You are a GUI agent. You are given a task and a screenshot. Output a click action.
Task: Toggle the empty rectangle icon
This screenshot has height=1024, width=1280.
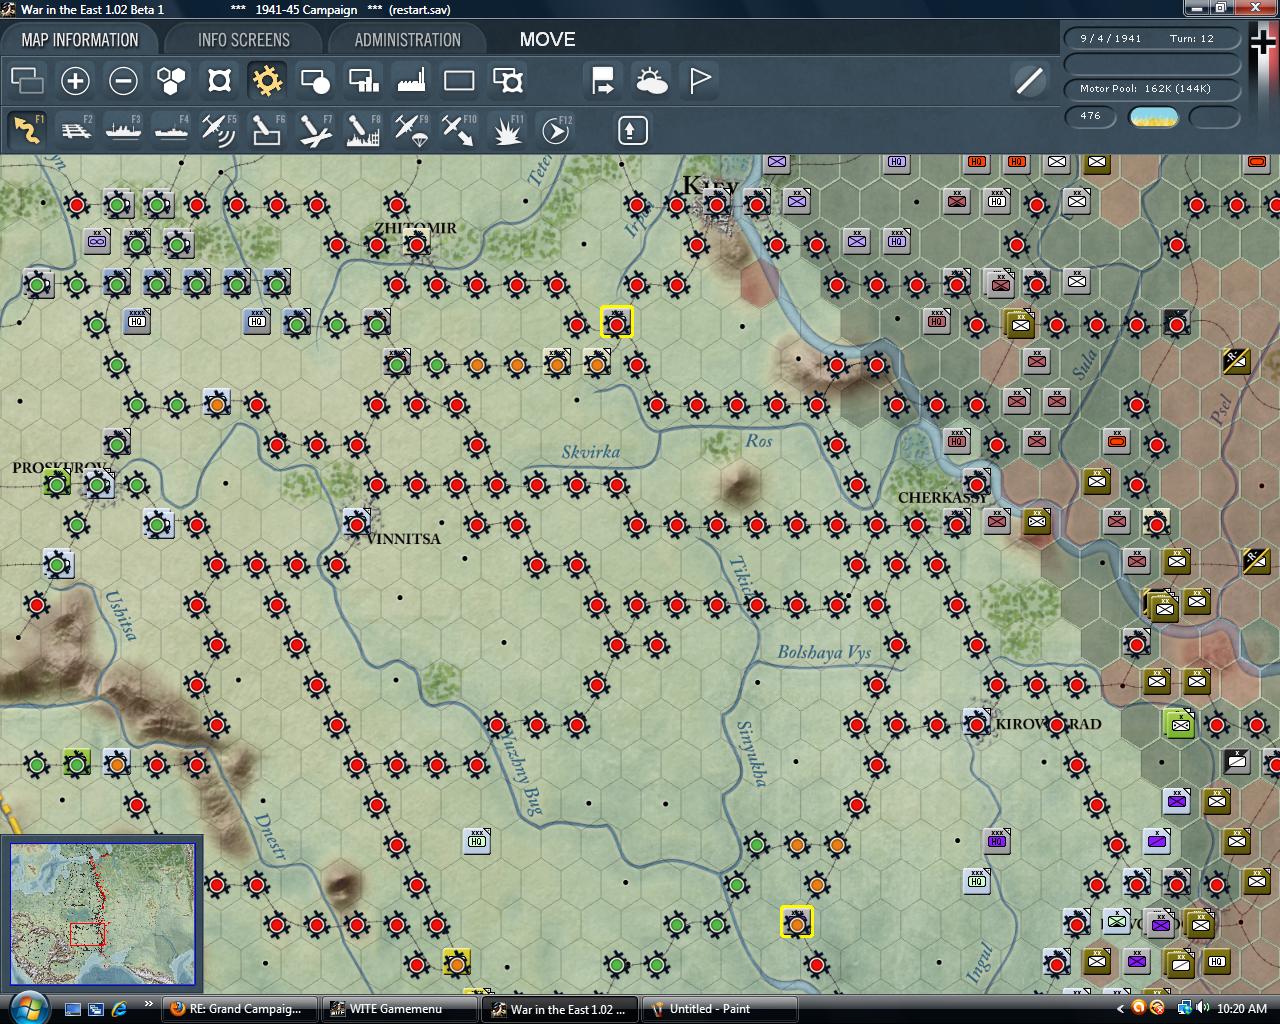click(459, 80)
